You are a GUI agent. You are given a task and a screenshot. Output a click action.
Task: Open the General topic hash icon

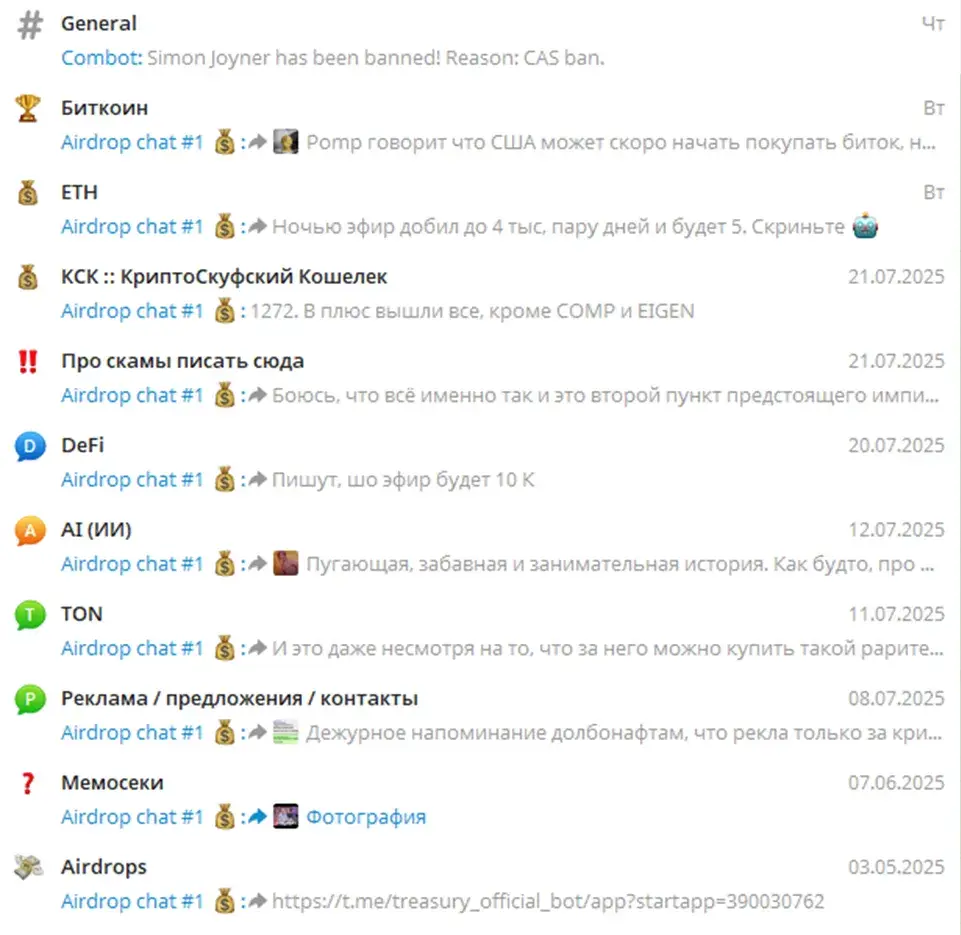29,26
